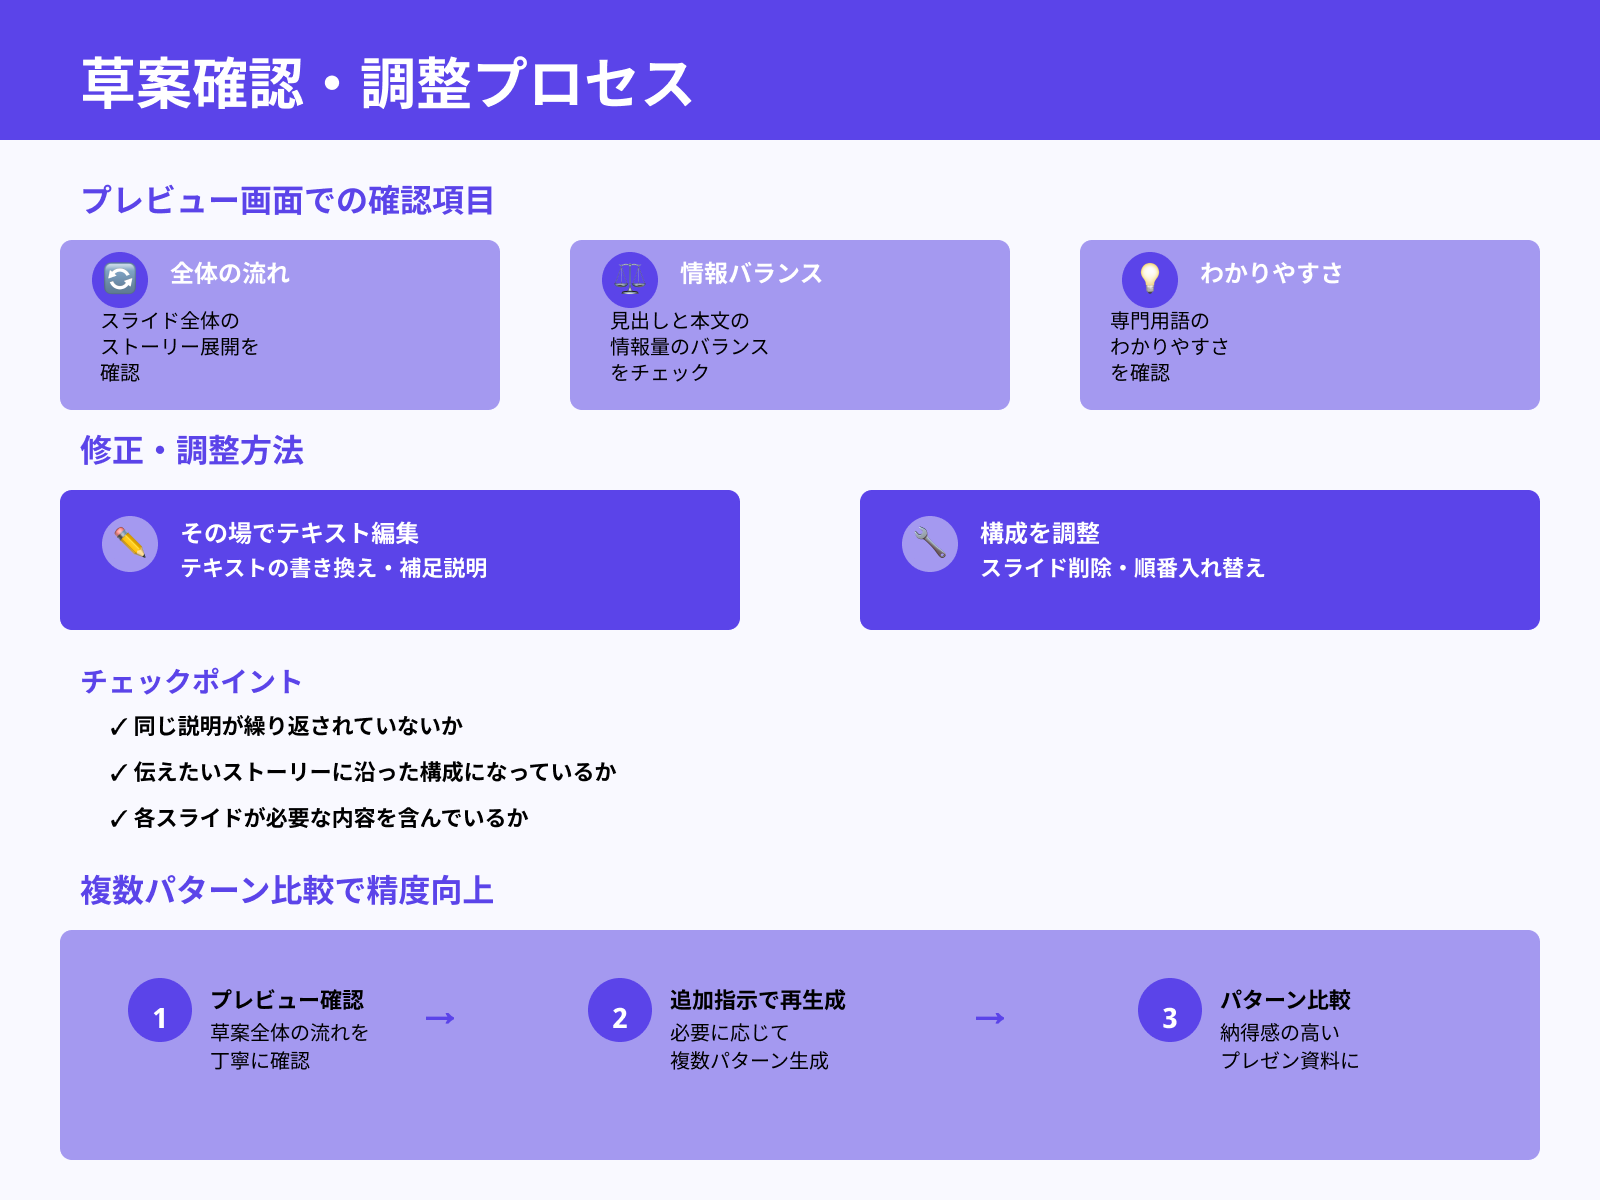Click the balance scale icon for 情報バランス
This screenshot has width=1600, height=1200.
[628, 278]
